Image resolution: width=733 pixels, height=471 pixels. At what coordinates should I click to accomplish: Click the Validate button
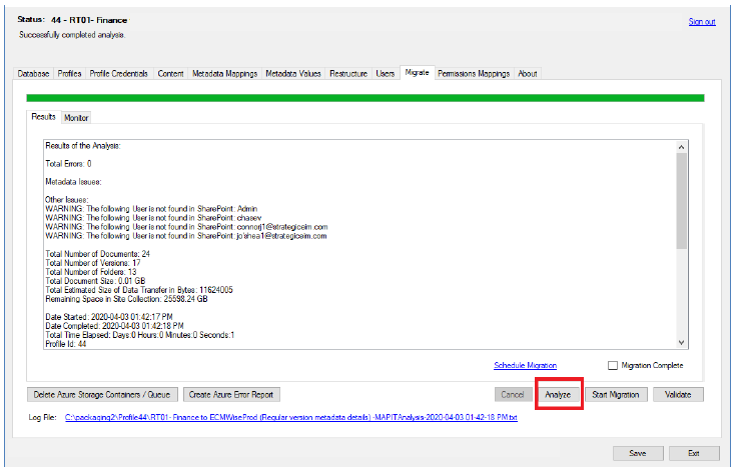click(x=679, y=395)
